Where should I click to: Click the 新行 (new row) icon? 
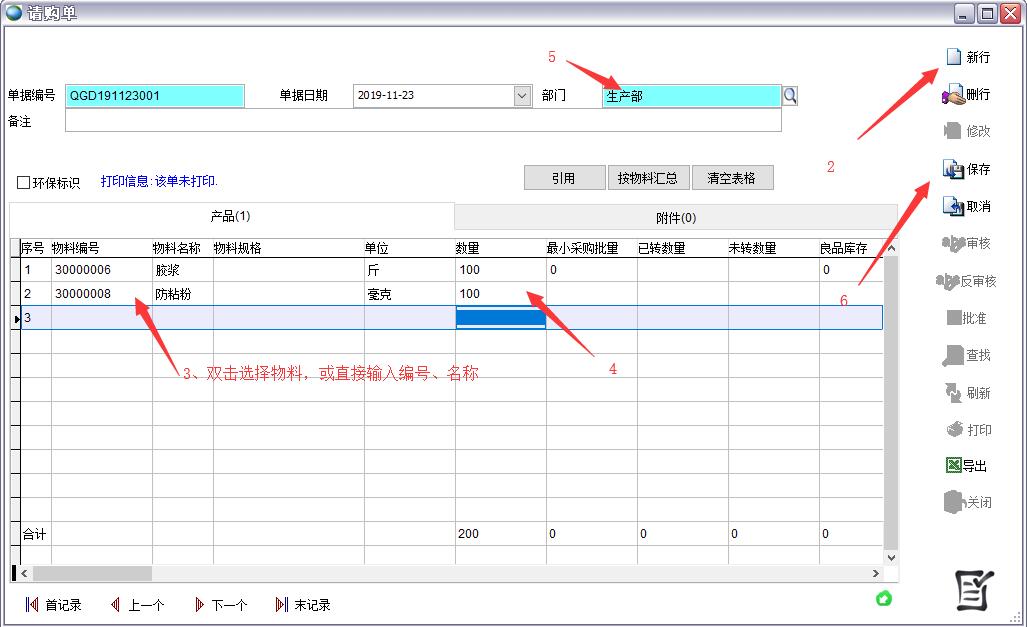953,57
